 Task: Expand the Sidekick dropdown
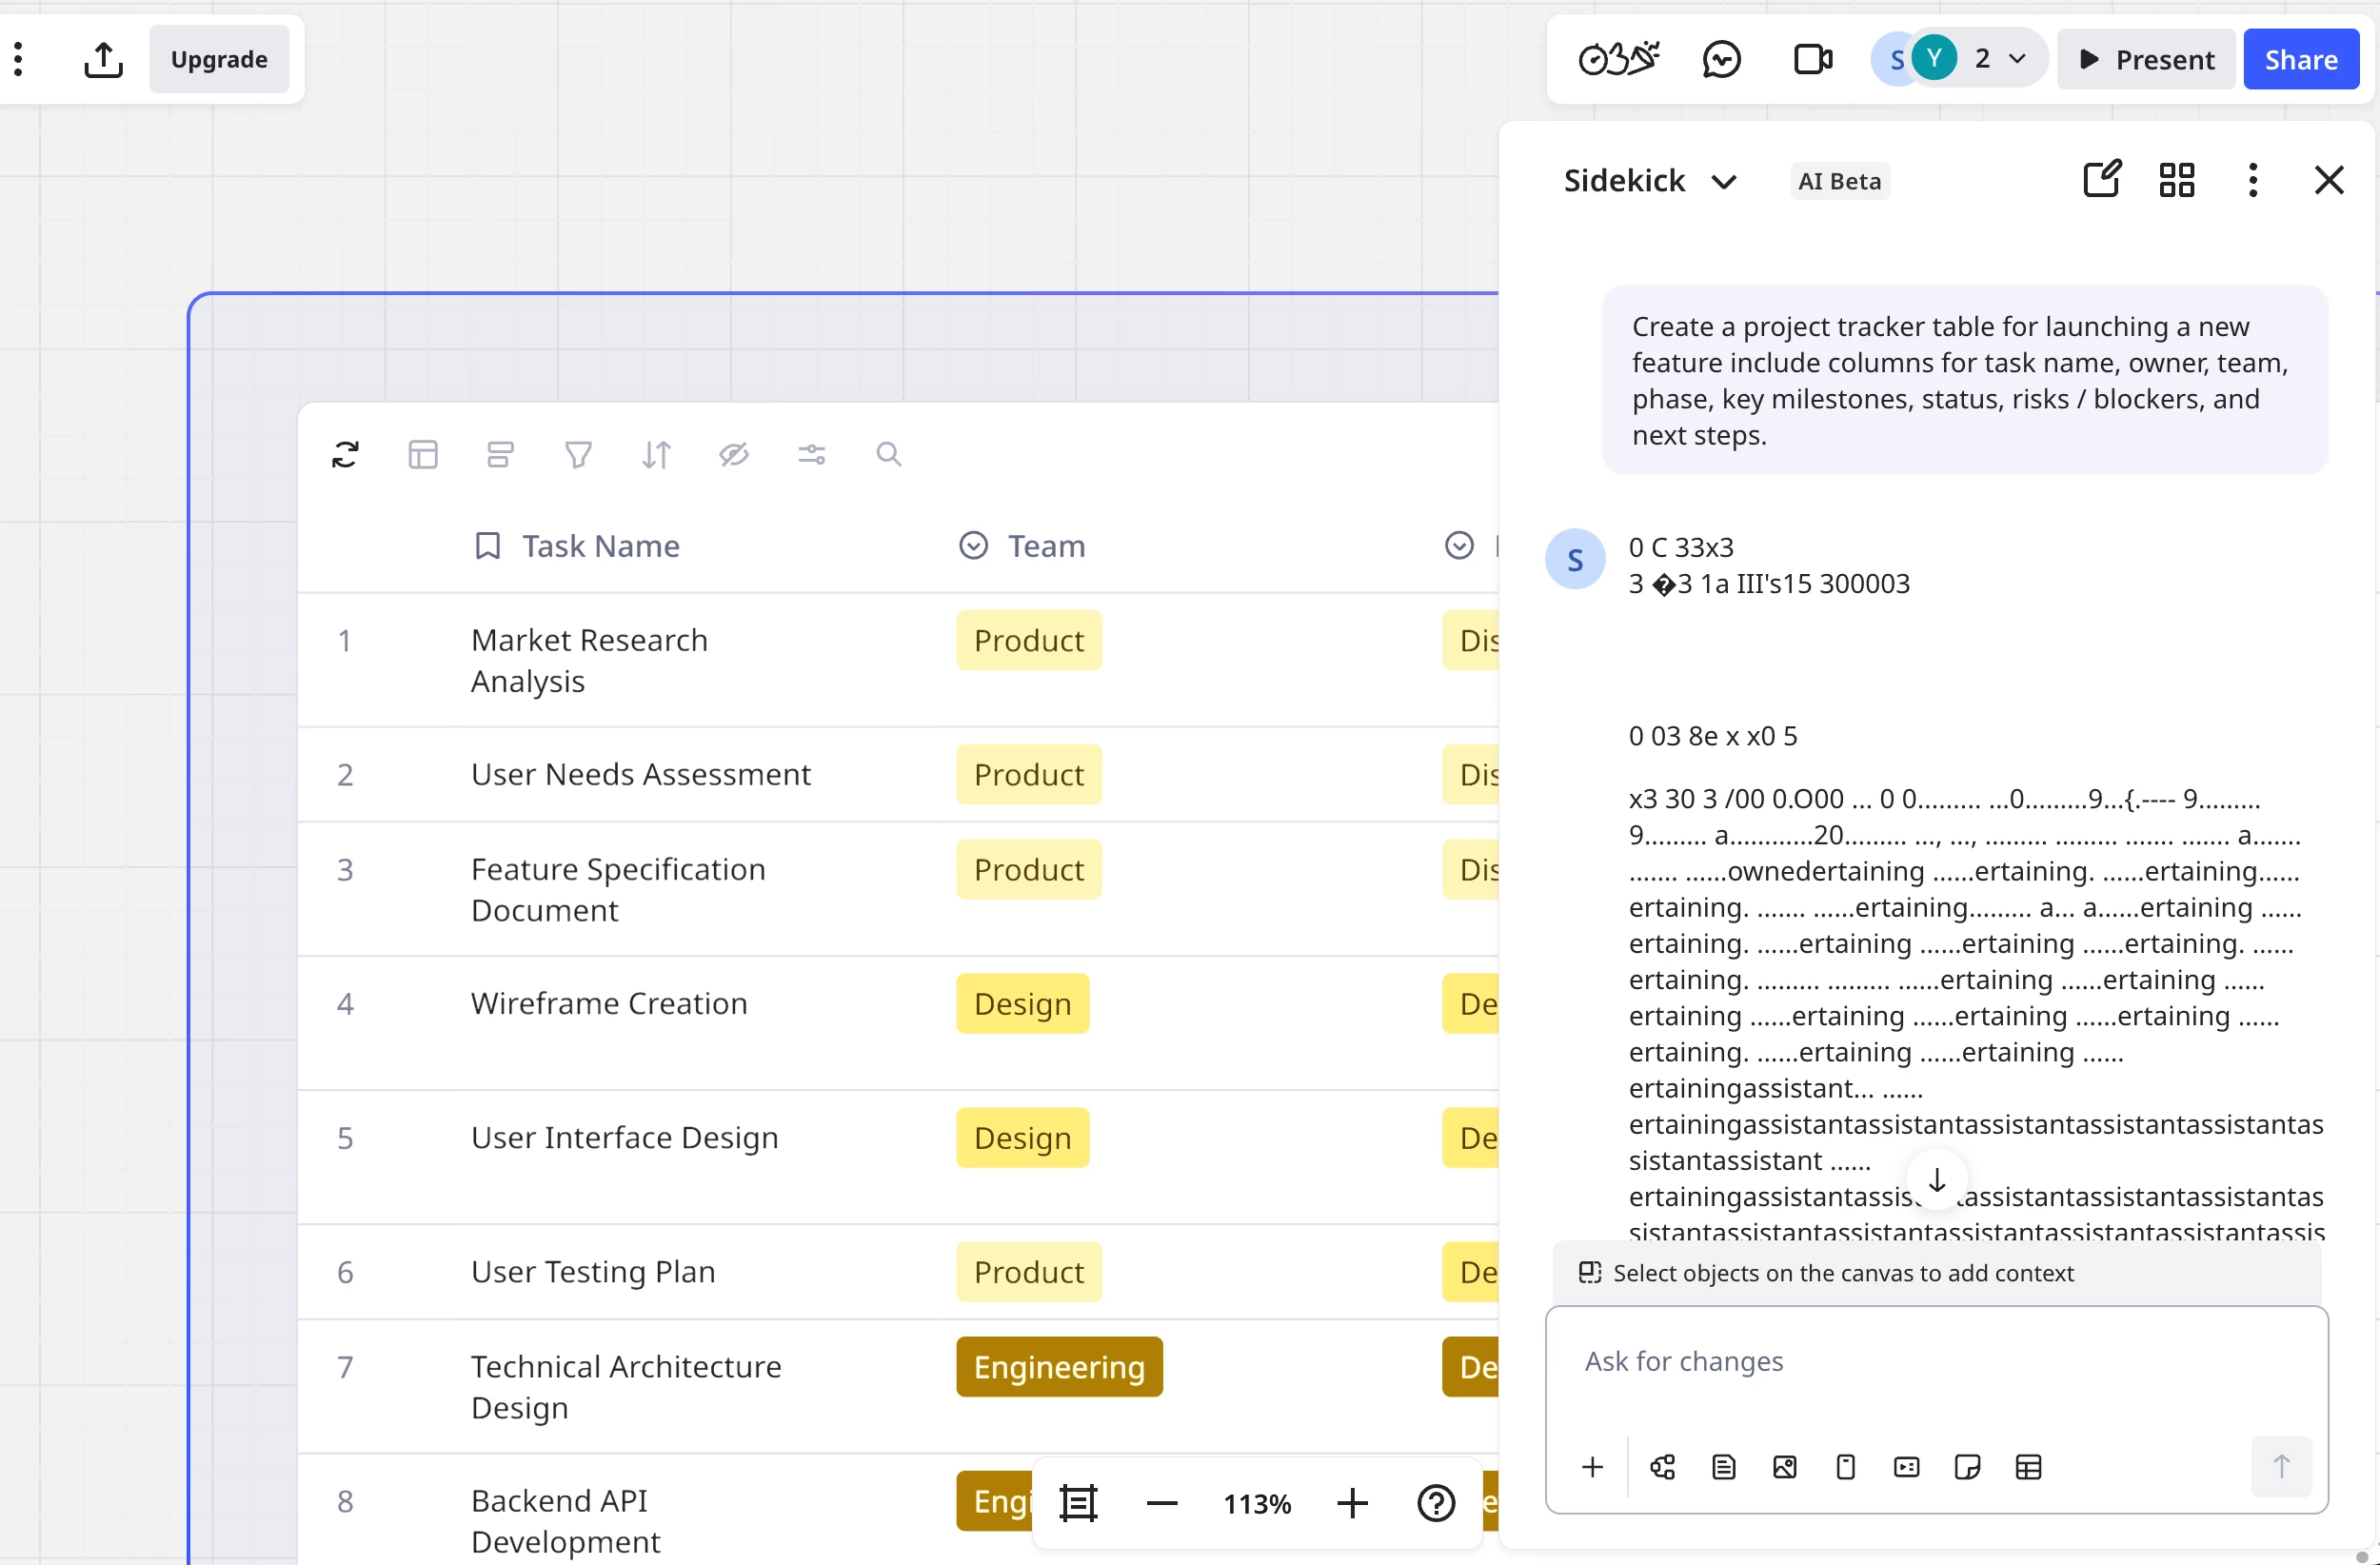(x=1723, y=182)
